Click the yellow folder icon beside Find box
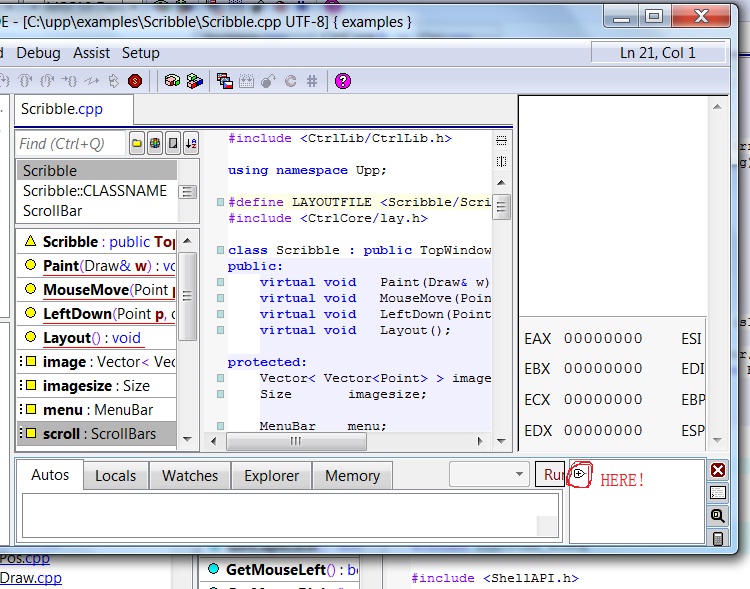This screenshot has width=750, height=589. click(138, 143)
